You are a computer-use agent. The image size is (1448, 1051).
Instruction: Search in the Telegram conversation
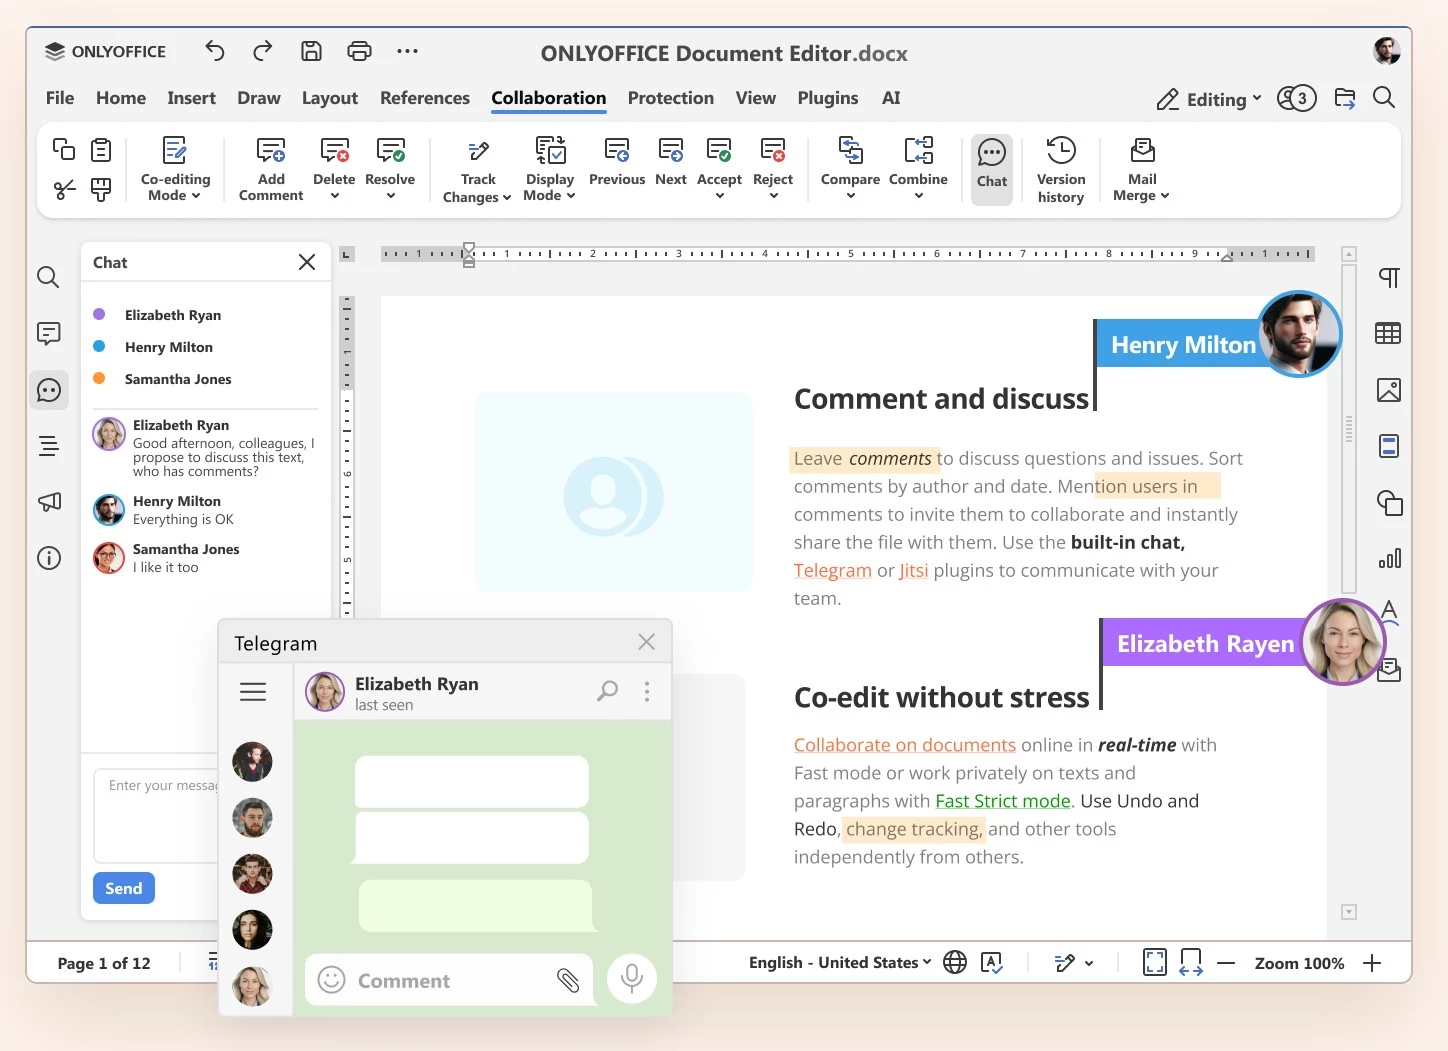pyautogui.click(x=607, y=691)
